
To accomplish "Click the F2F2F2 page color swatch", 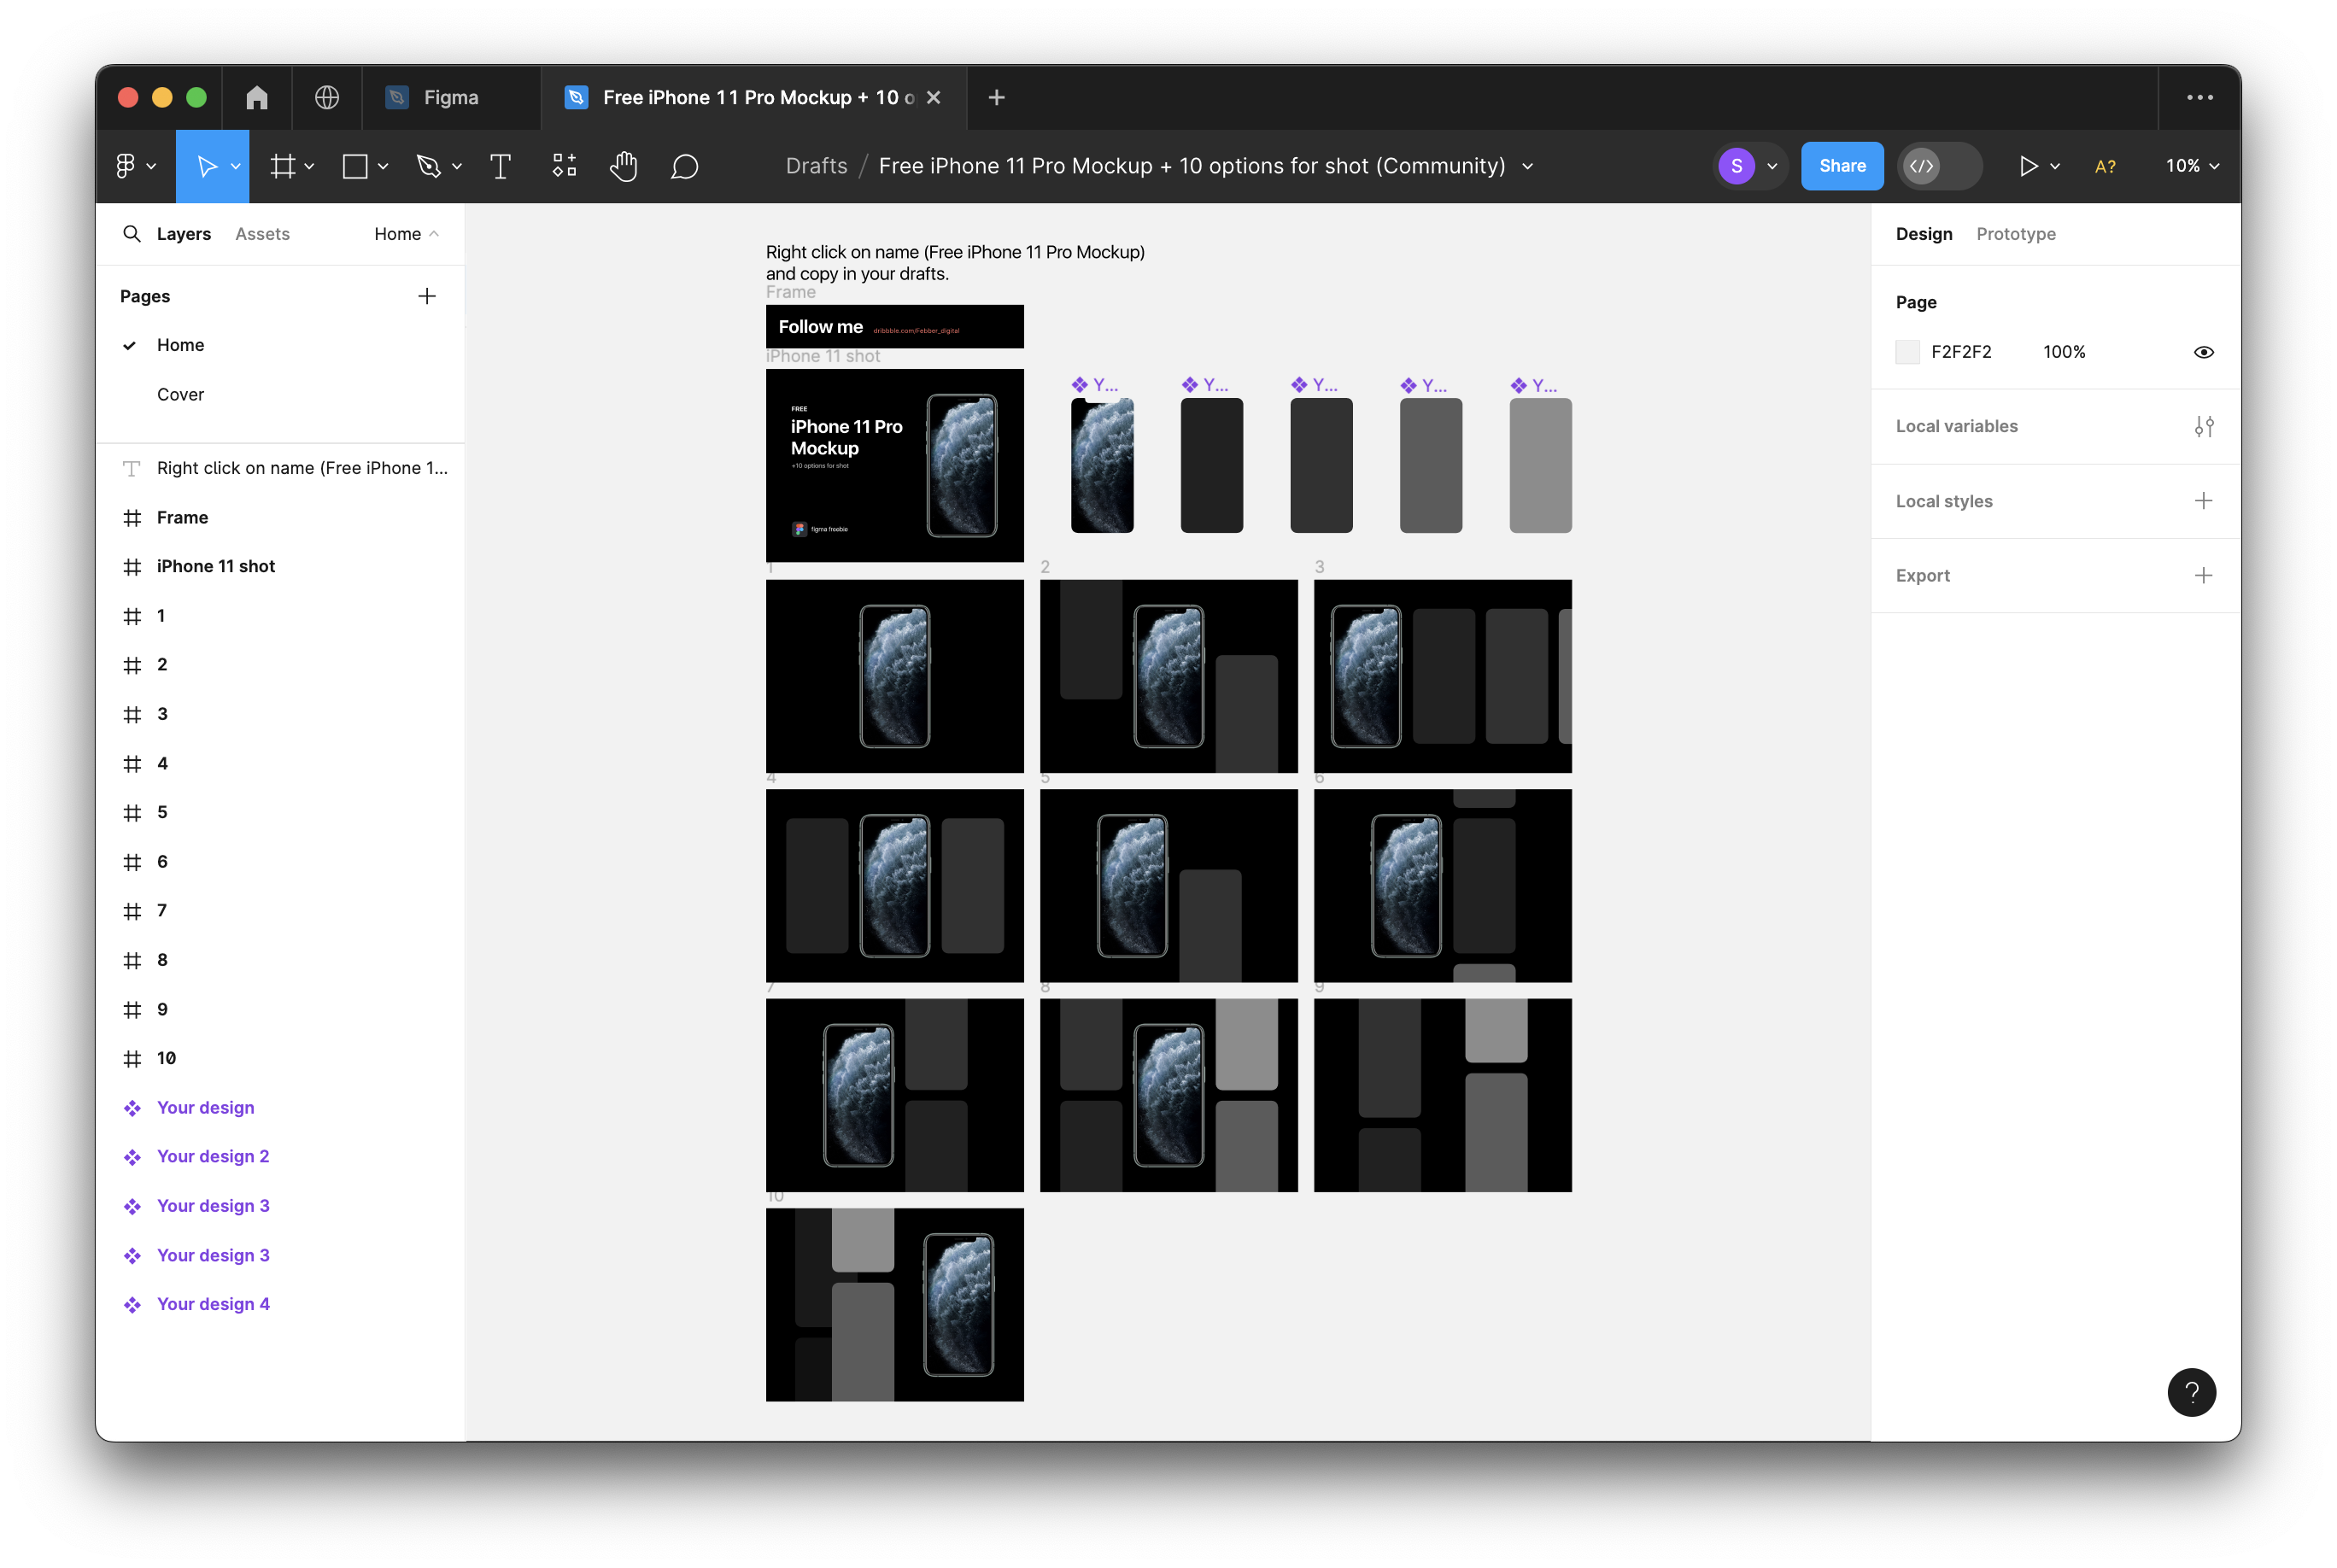I will [1907, 352].
